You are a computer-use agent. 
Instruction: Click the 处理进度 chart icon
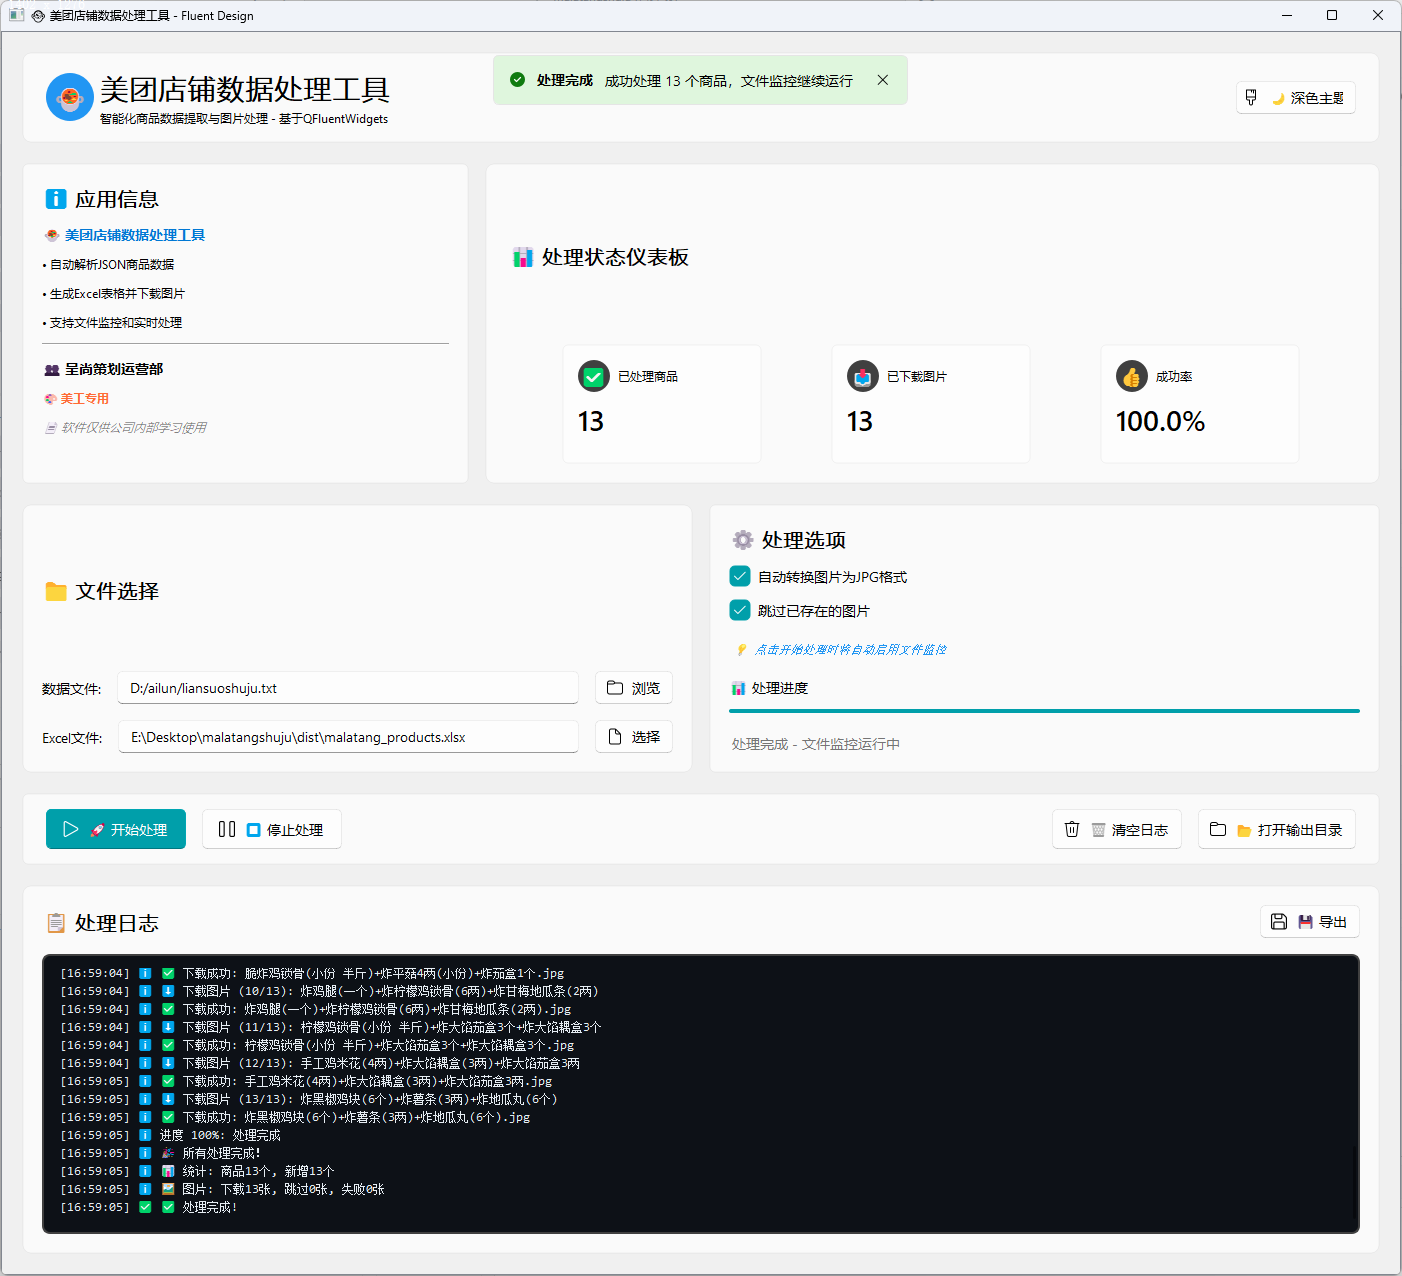tap(738, 688)
